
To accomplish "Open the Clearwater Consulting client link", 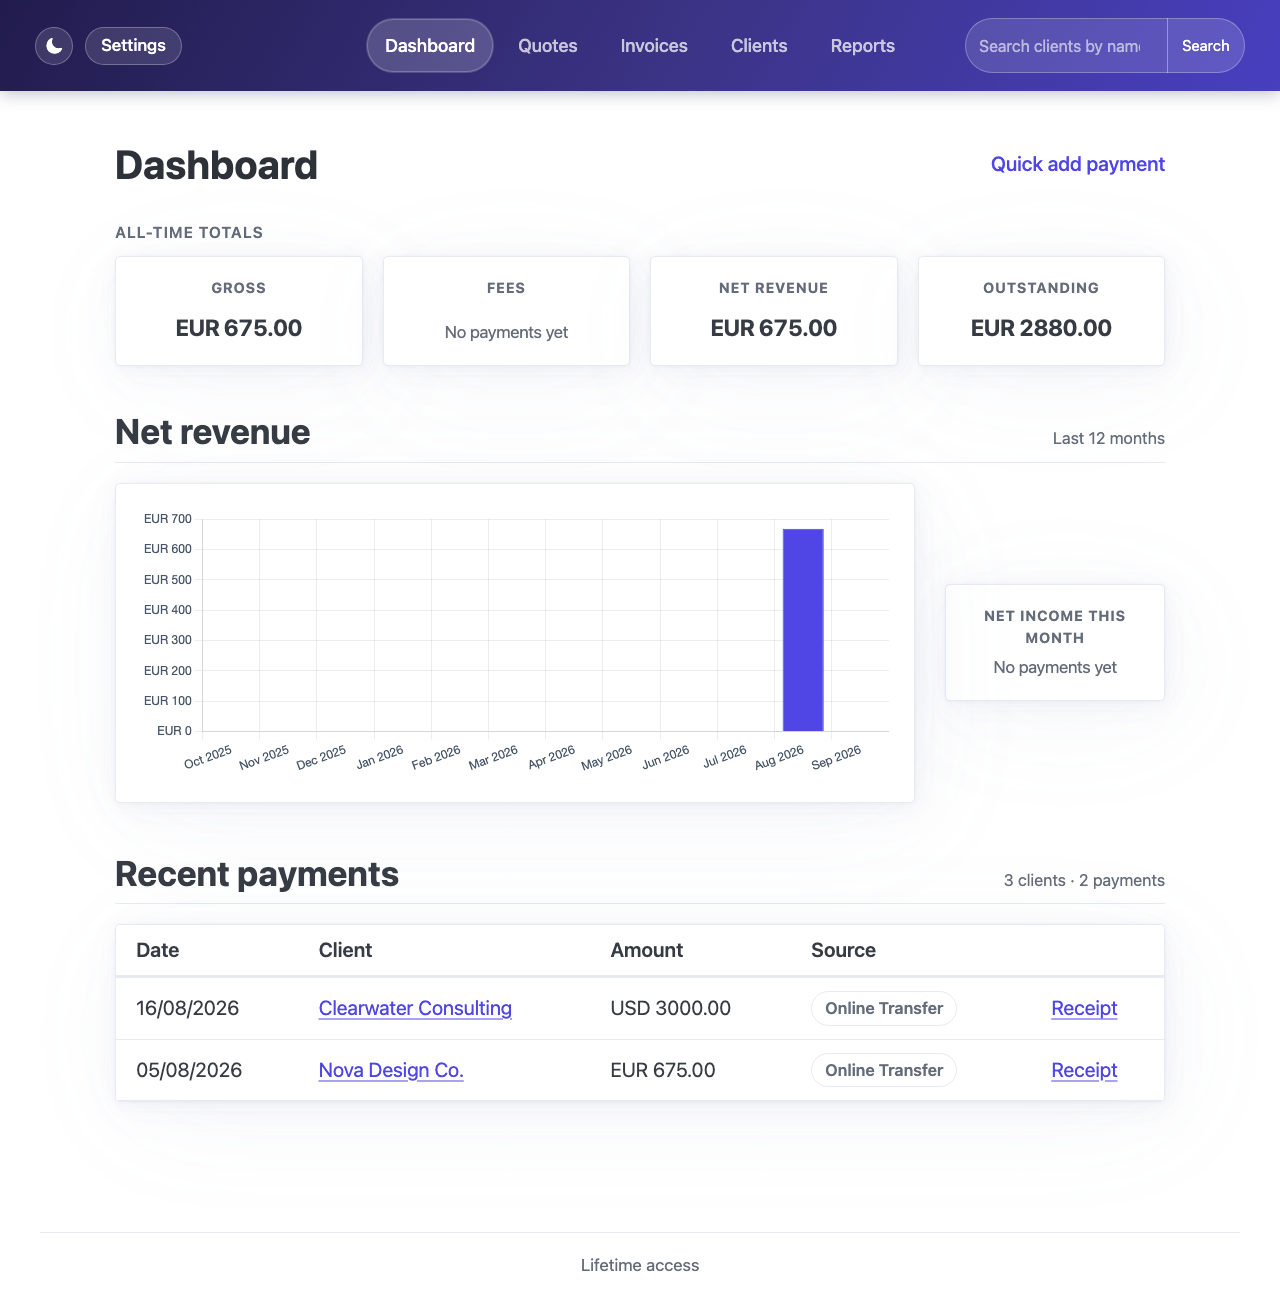I will click(x=415, y=1008).
